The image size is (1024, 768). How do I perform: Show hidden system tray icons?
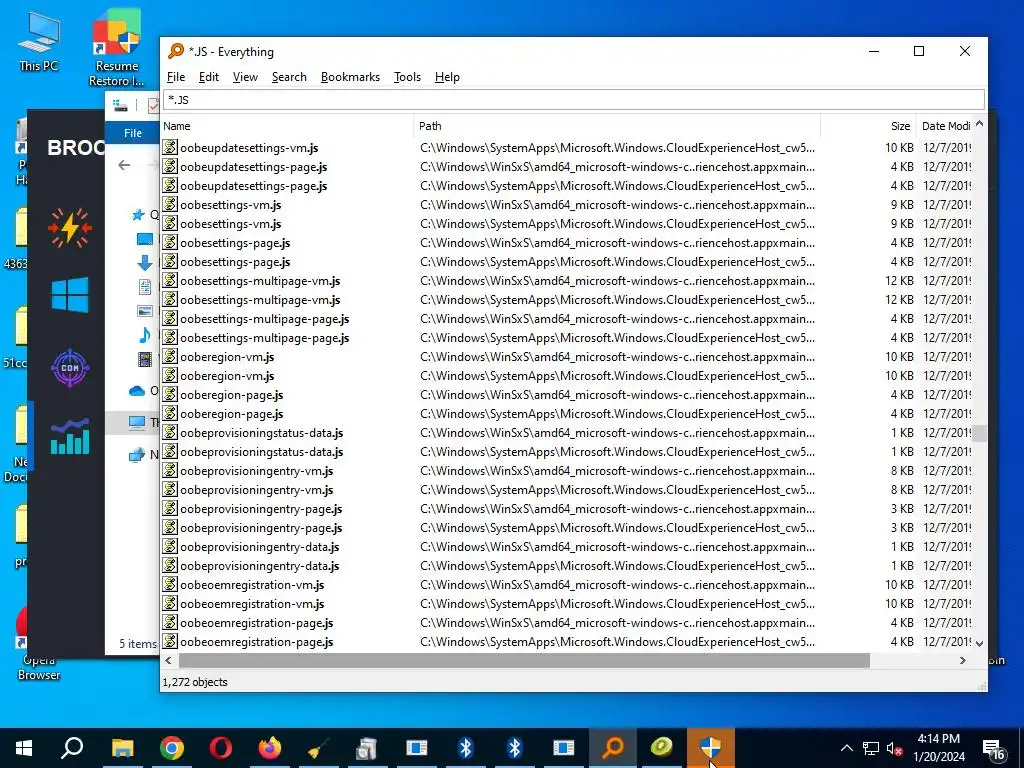[846, 748]
